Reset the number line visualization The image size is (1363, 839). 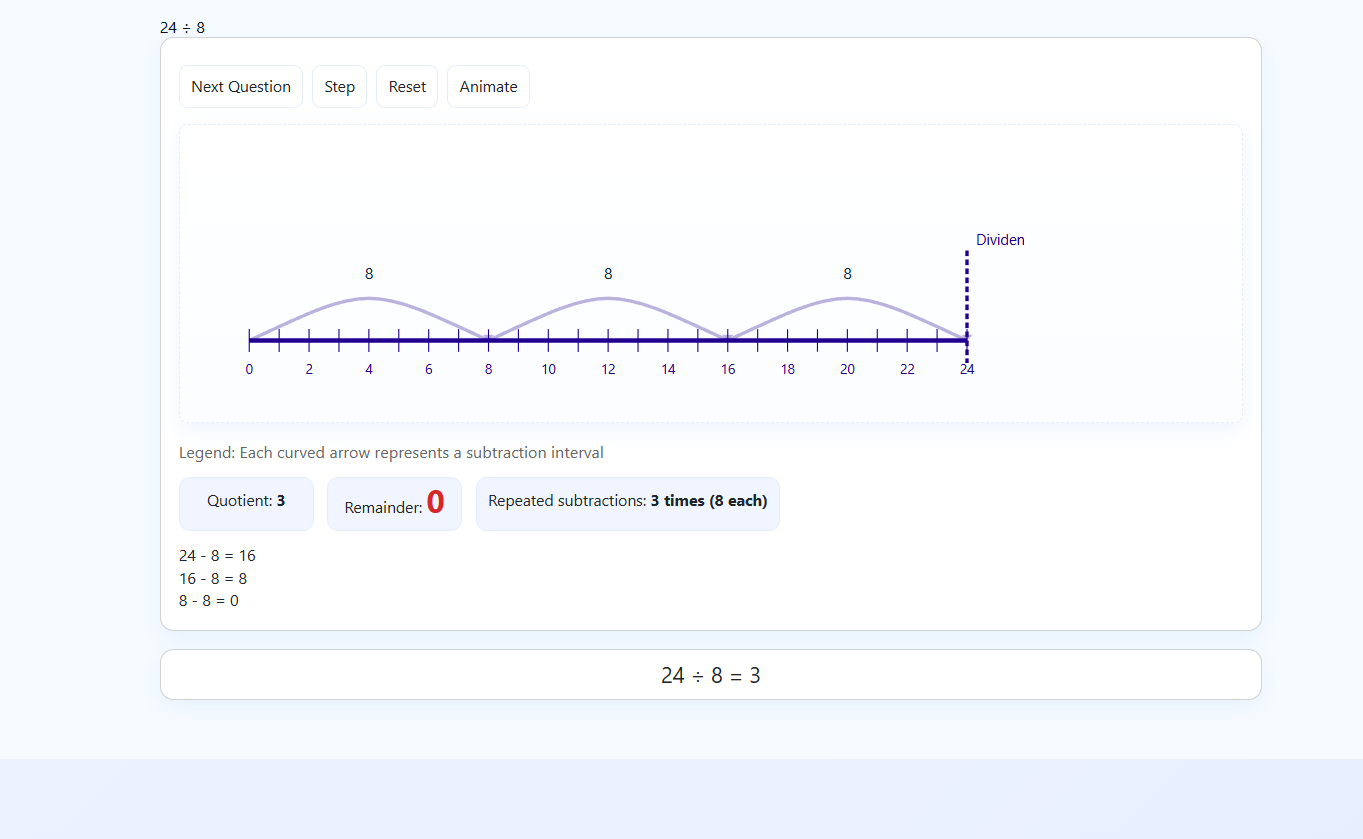[x=407, y=87]
